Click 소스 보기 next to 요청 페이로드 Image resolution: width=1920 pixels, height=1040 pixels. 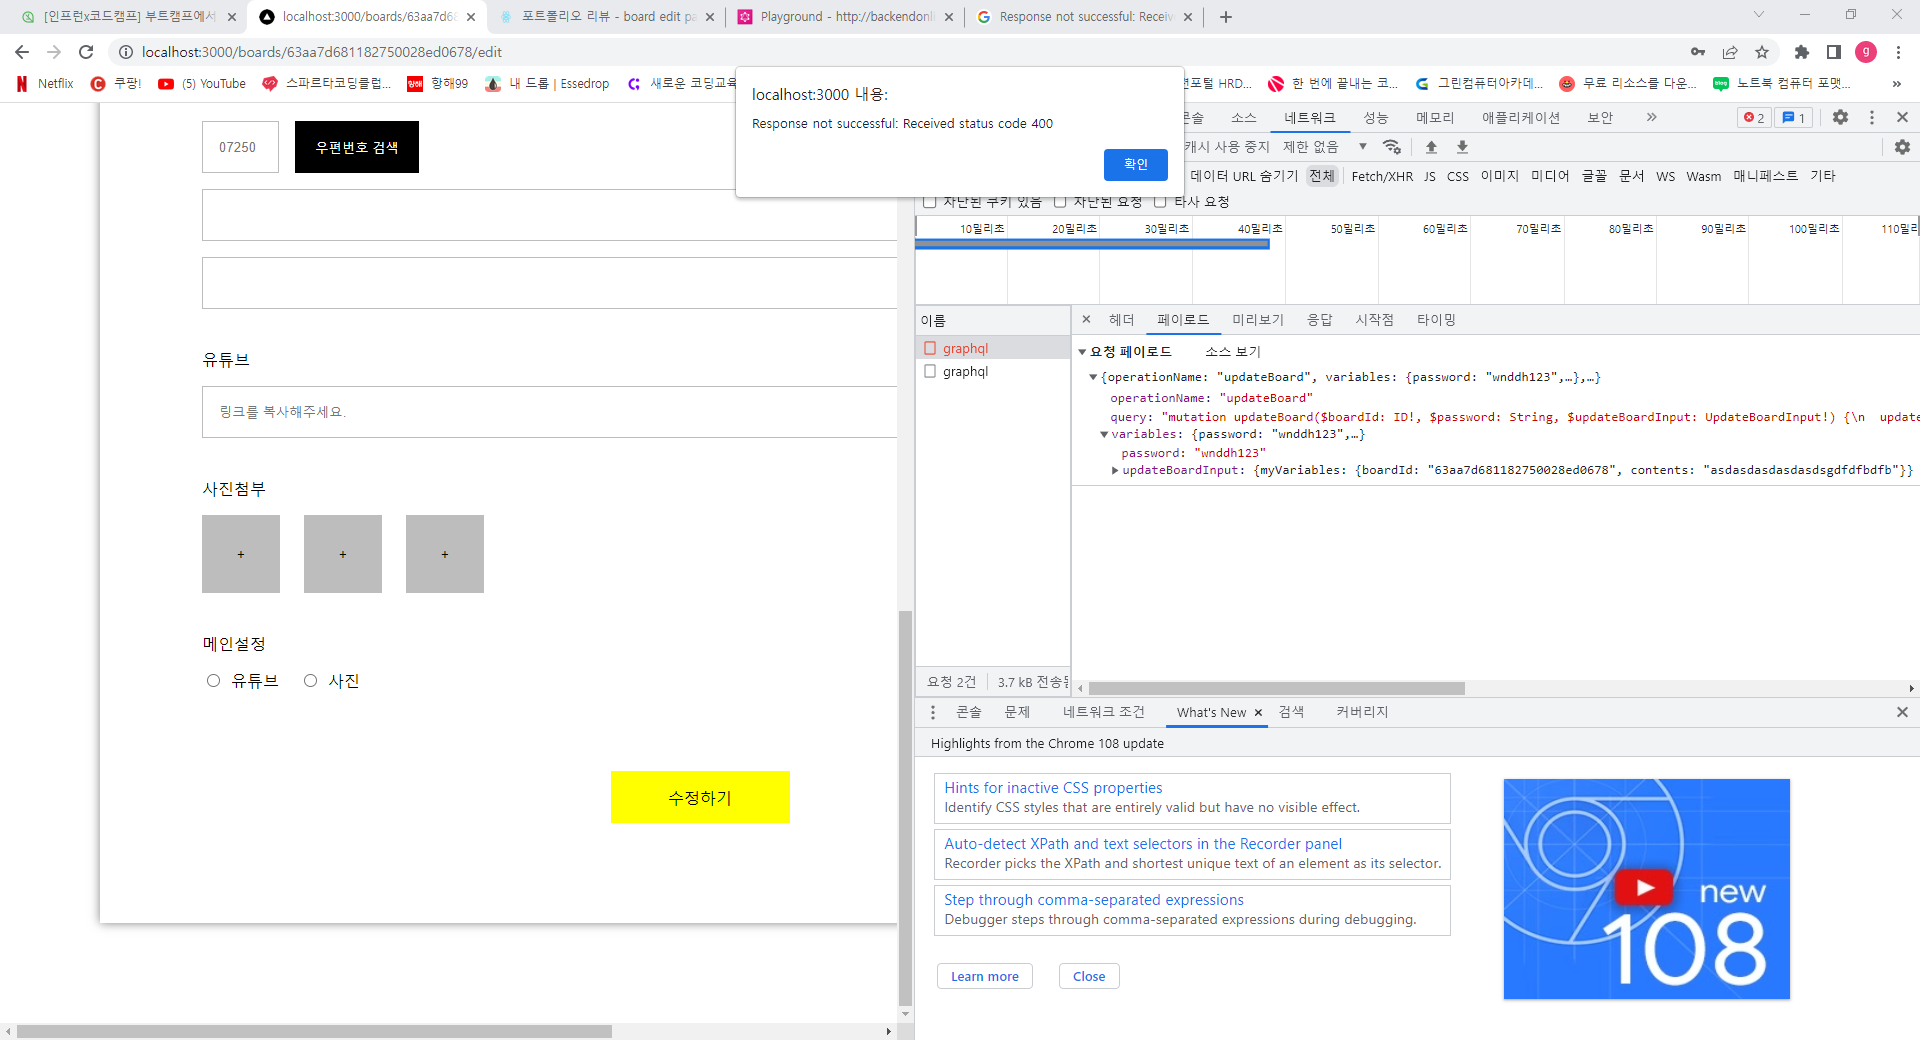point(1233,352)
